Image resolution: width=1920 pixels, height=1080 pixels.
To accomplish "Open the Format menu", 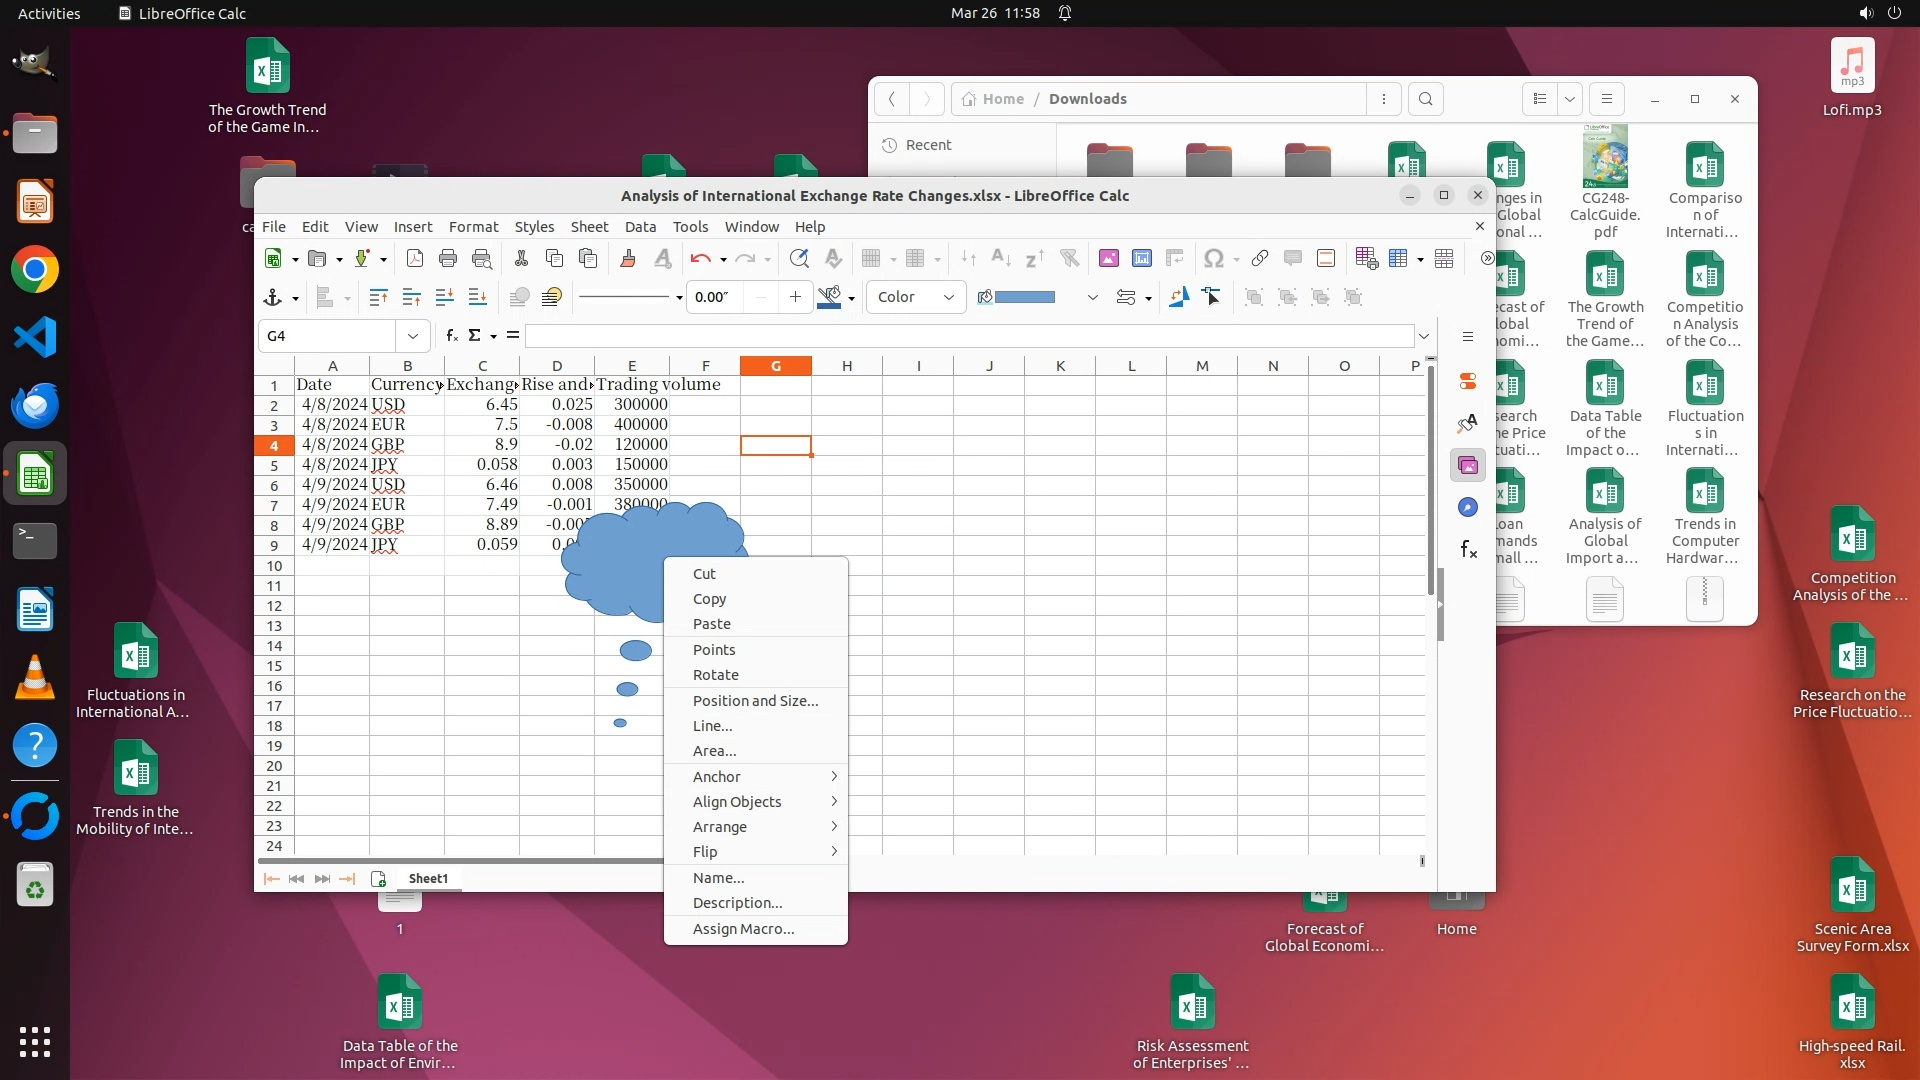I will (473, 227).
